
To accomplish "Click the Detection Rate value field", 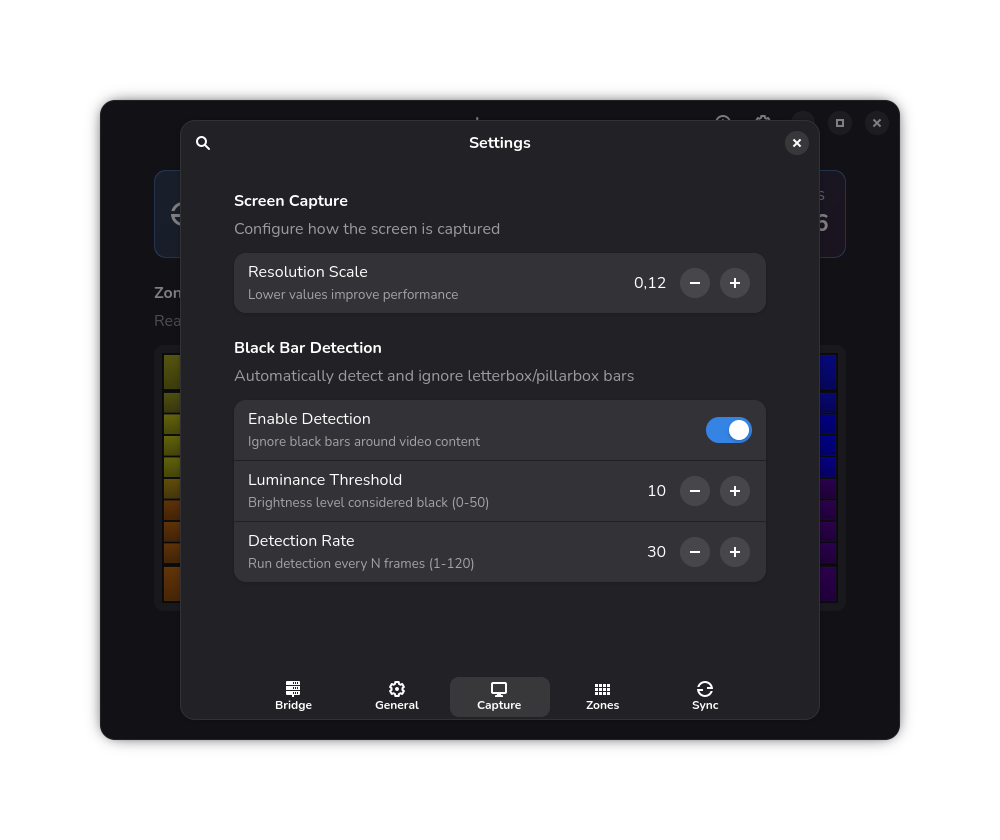I will point(656,552).
